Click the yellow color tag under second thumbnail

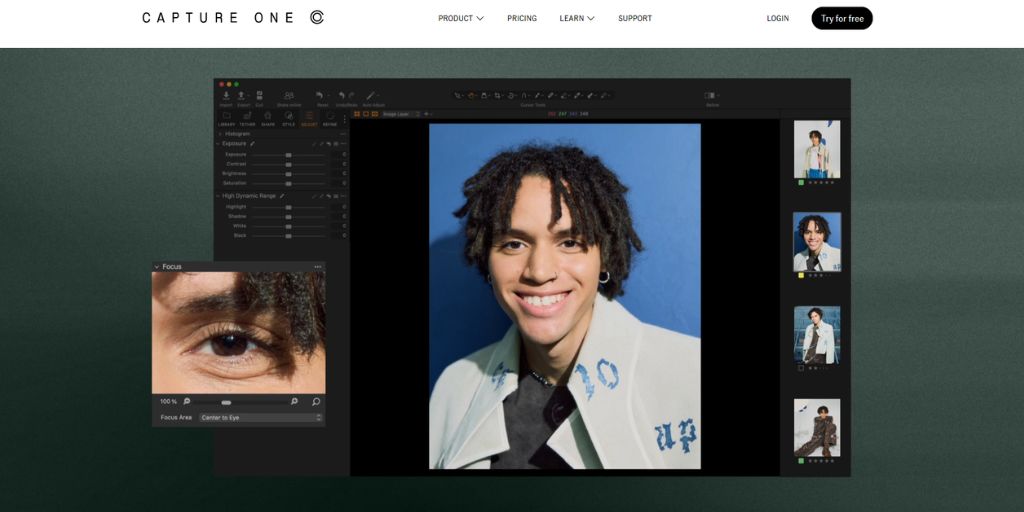801,275
